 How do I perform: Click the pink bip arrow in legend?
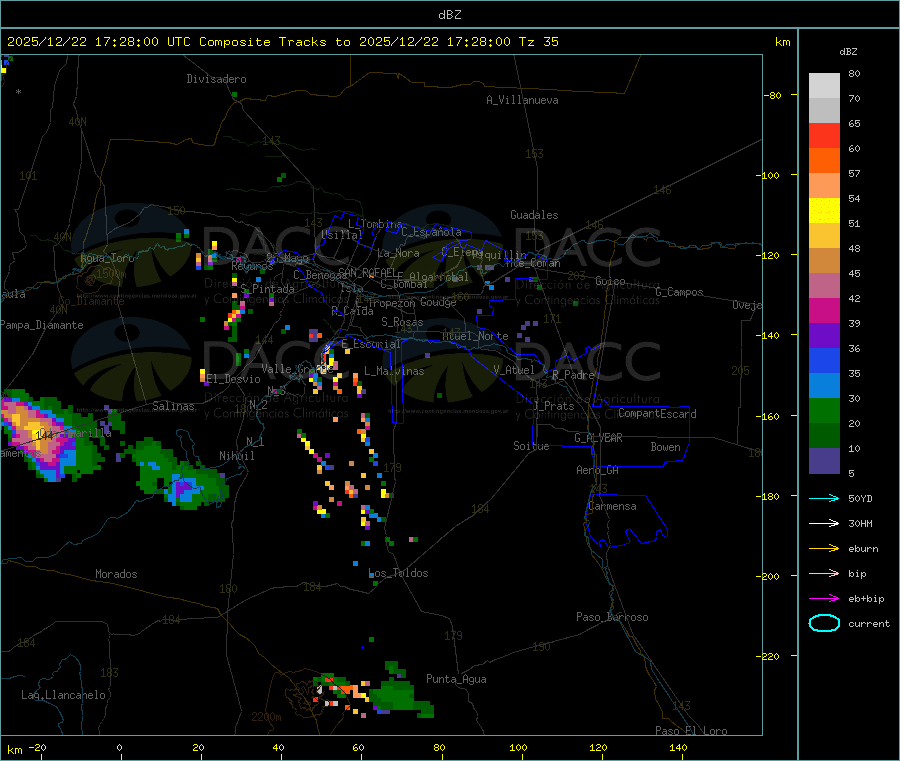[x=824, y=573]
